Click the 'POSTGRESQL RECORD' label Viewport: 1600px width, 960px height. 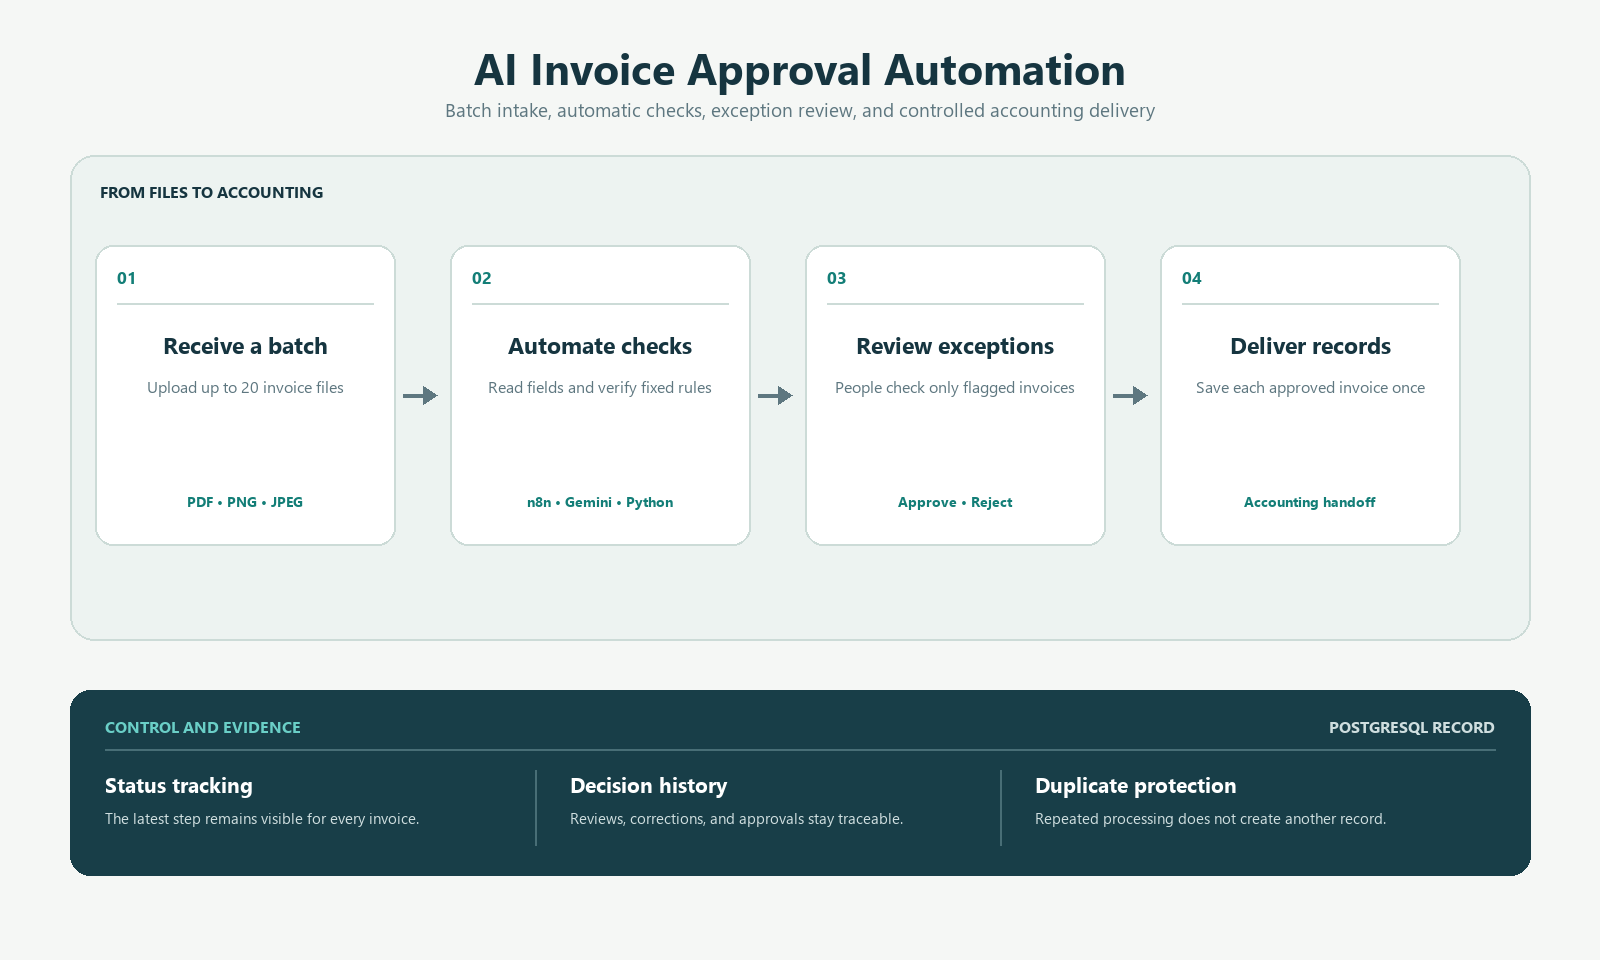pos(1412,728)
